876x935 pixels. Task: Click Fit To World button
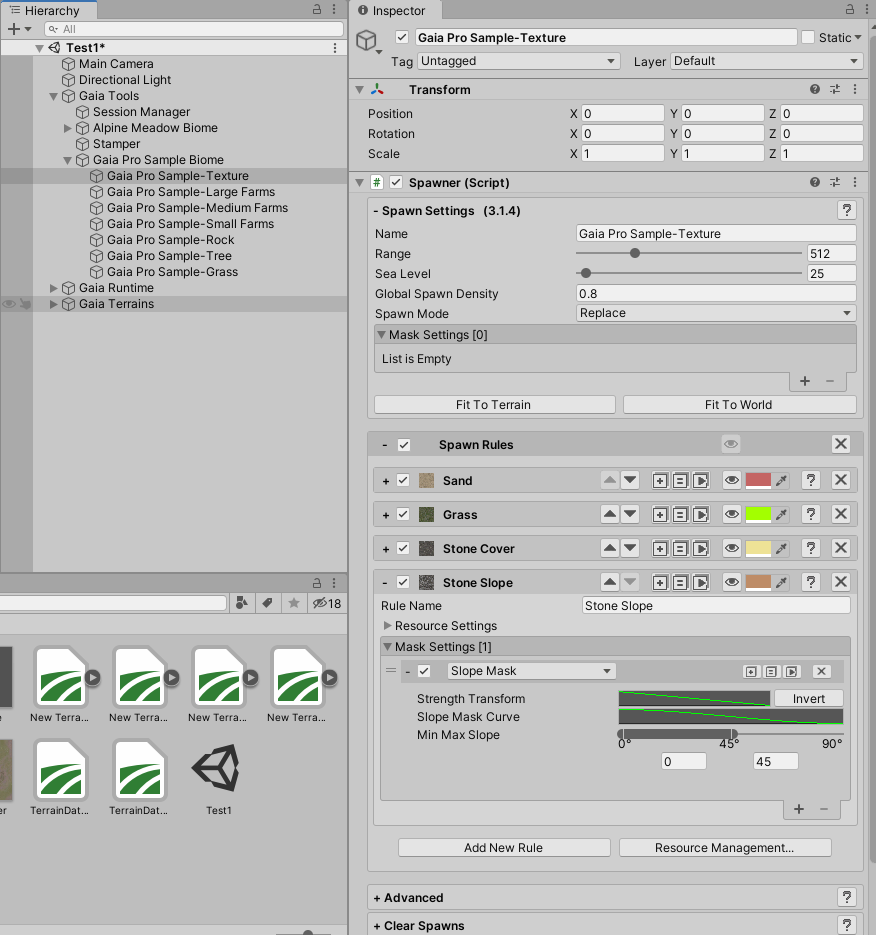(739, 404)
